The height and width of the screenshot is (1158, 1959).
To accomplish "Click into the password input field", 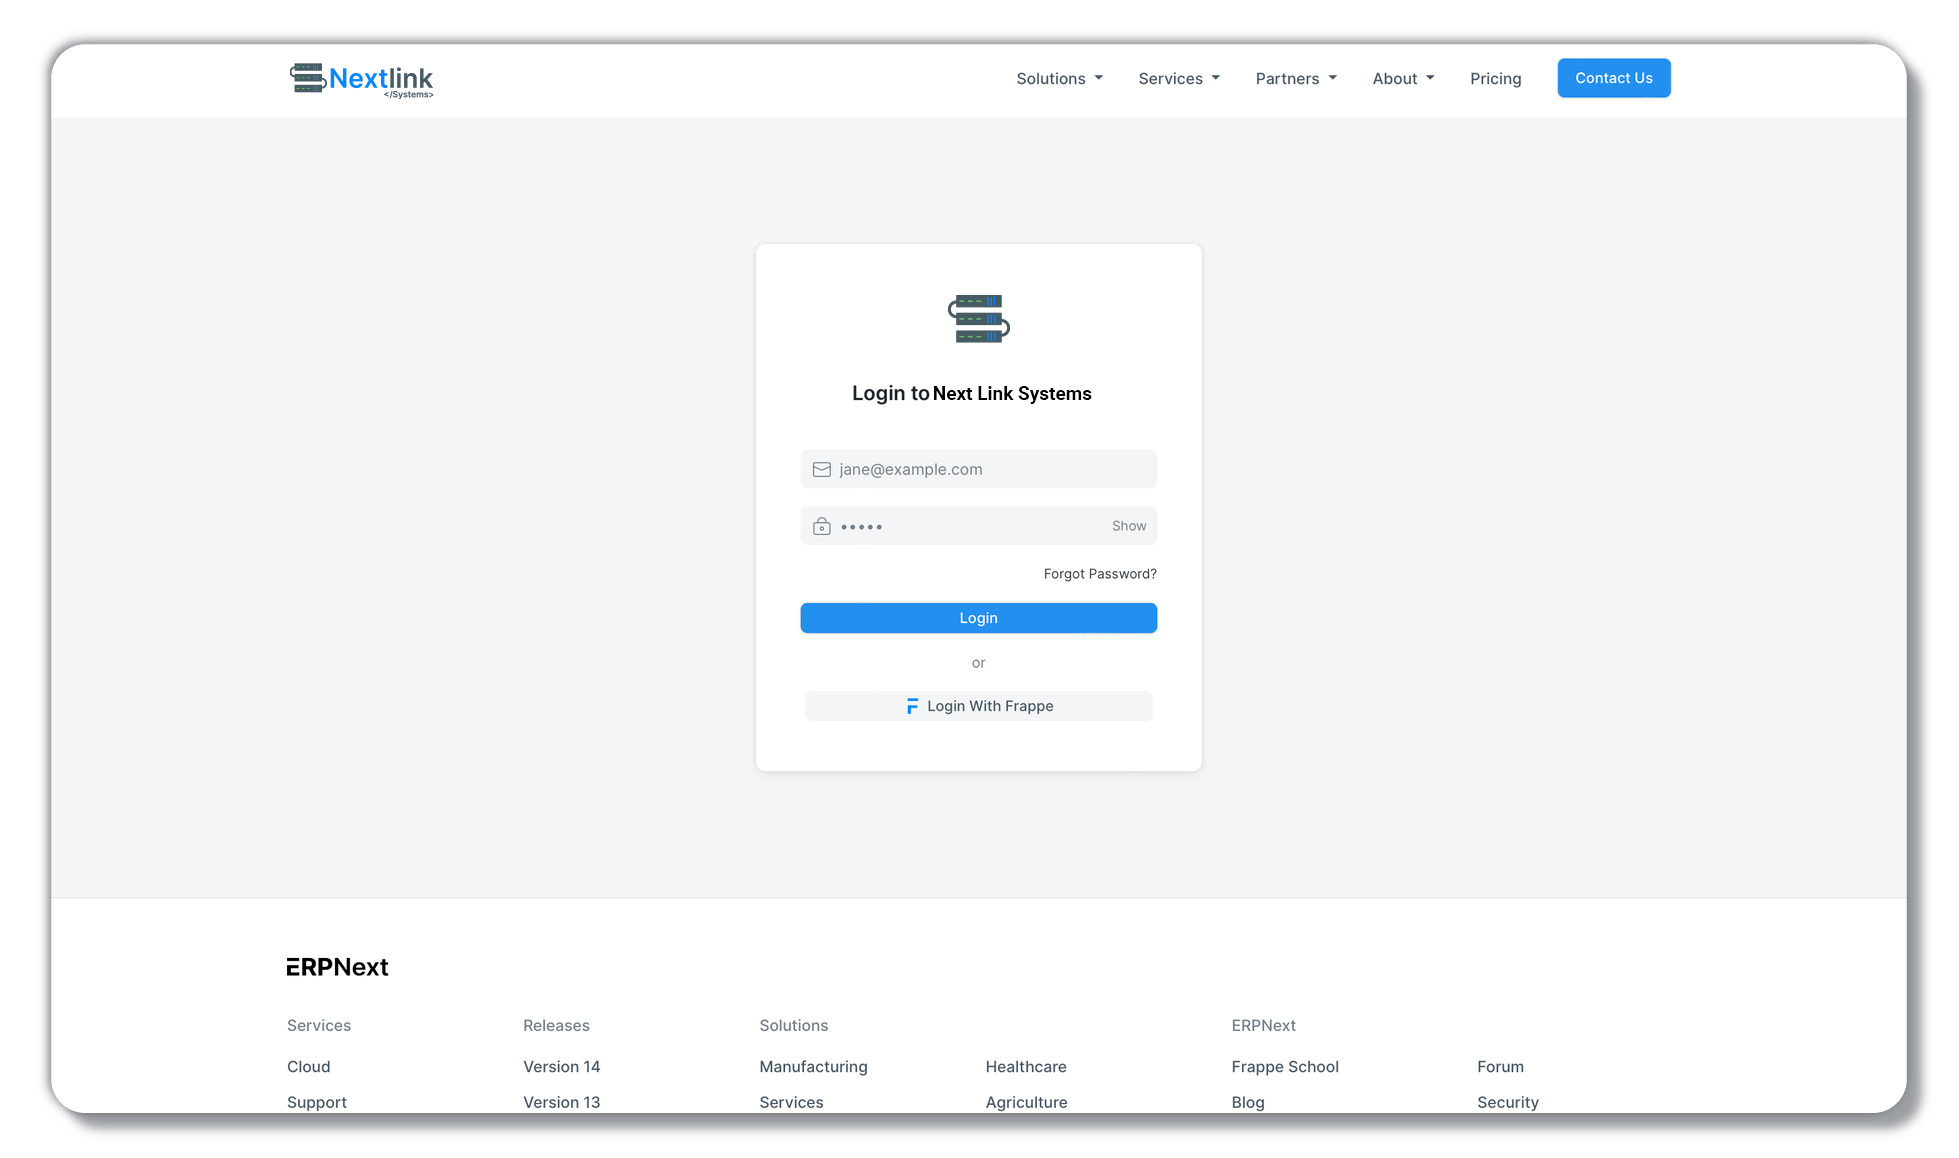I will click(970, 526).
